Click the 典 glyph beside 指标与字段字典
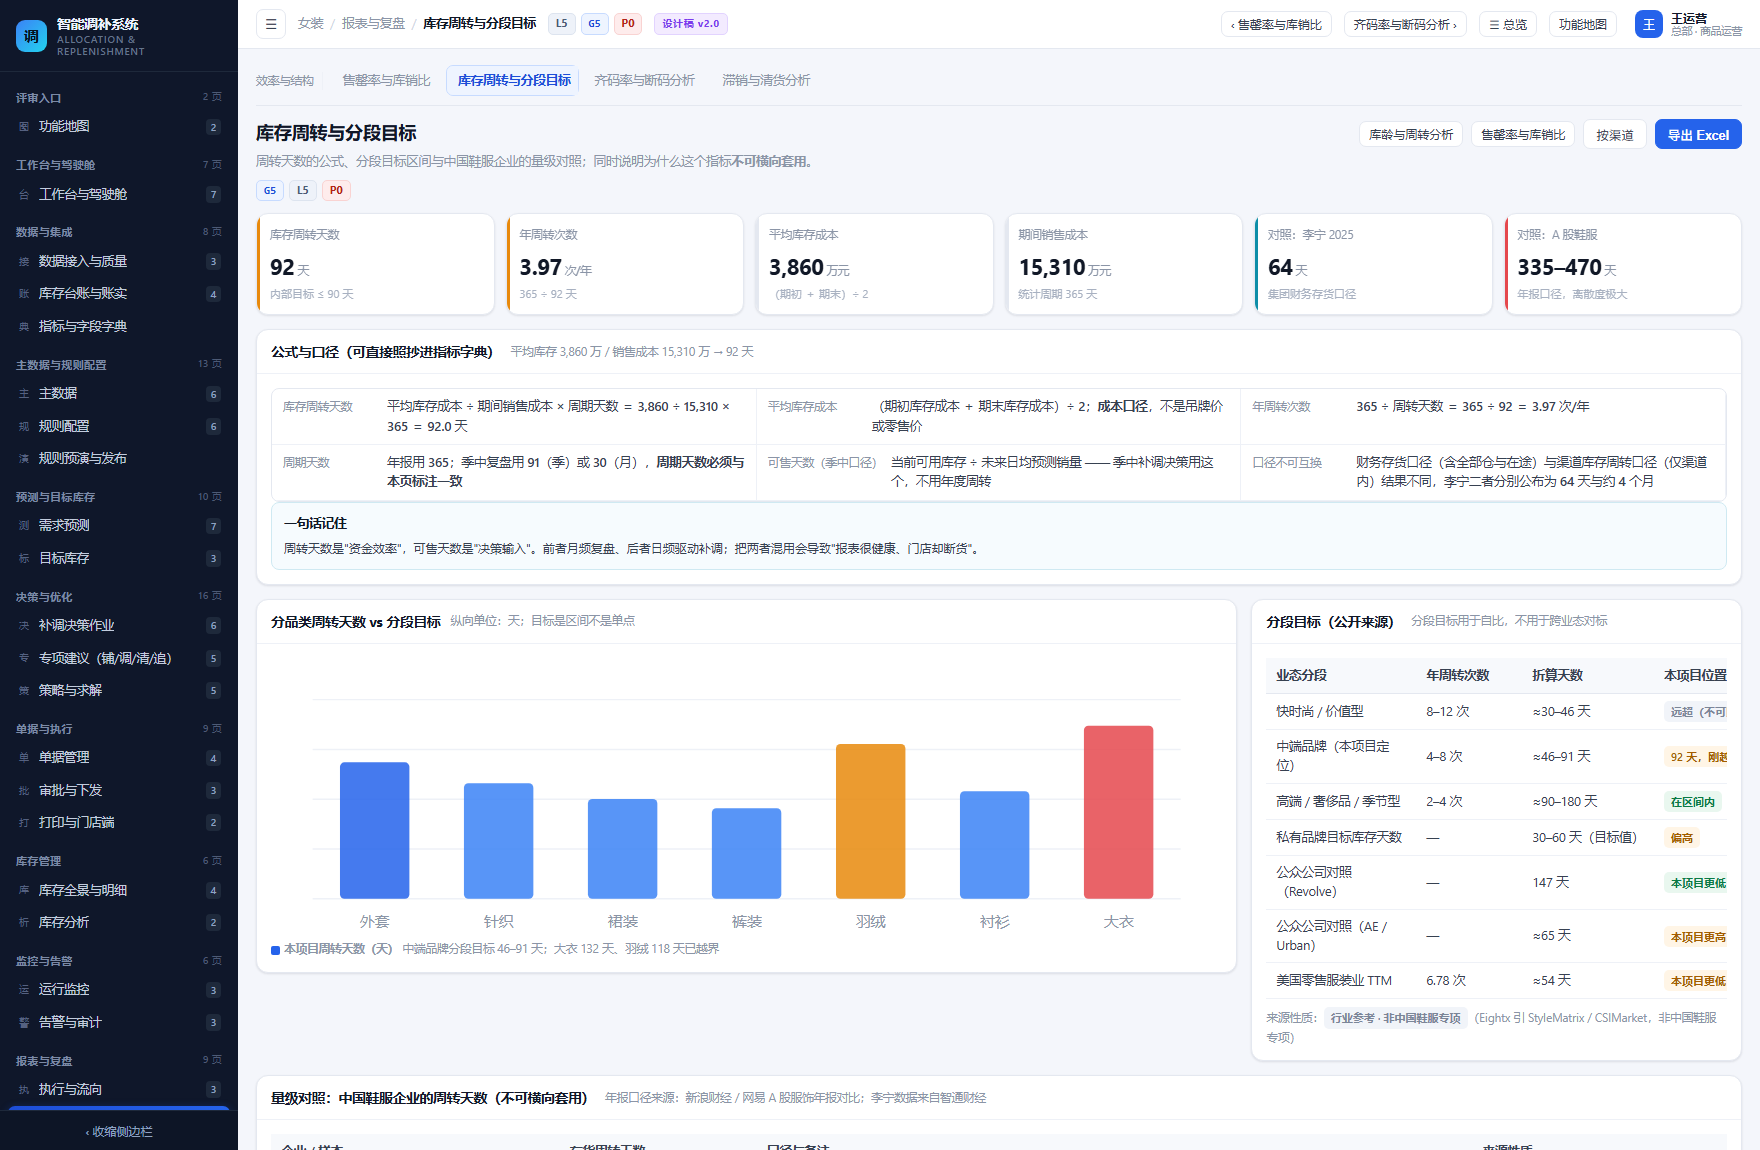This screenshot has height=1150, width=1760. tap(24, 327)
